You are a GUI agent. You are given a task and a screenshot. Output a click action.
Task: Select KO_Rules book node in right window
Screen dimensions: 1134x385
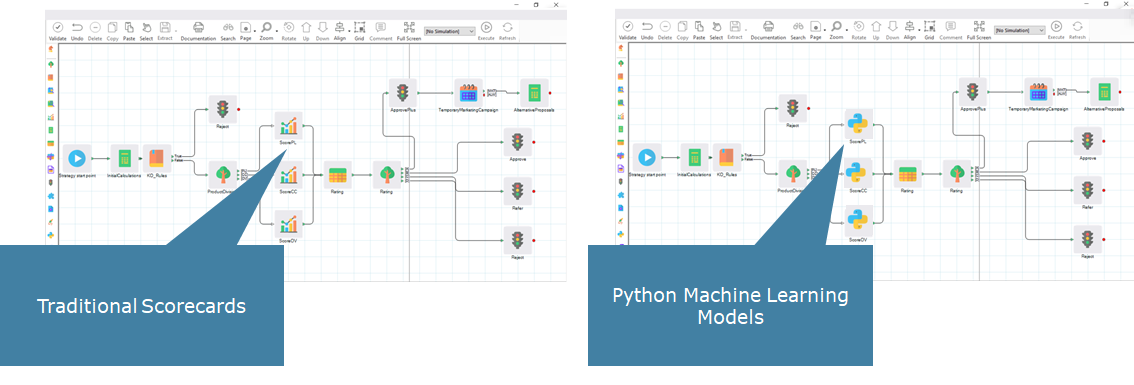click(x=726, y=158)
